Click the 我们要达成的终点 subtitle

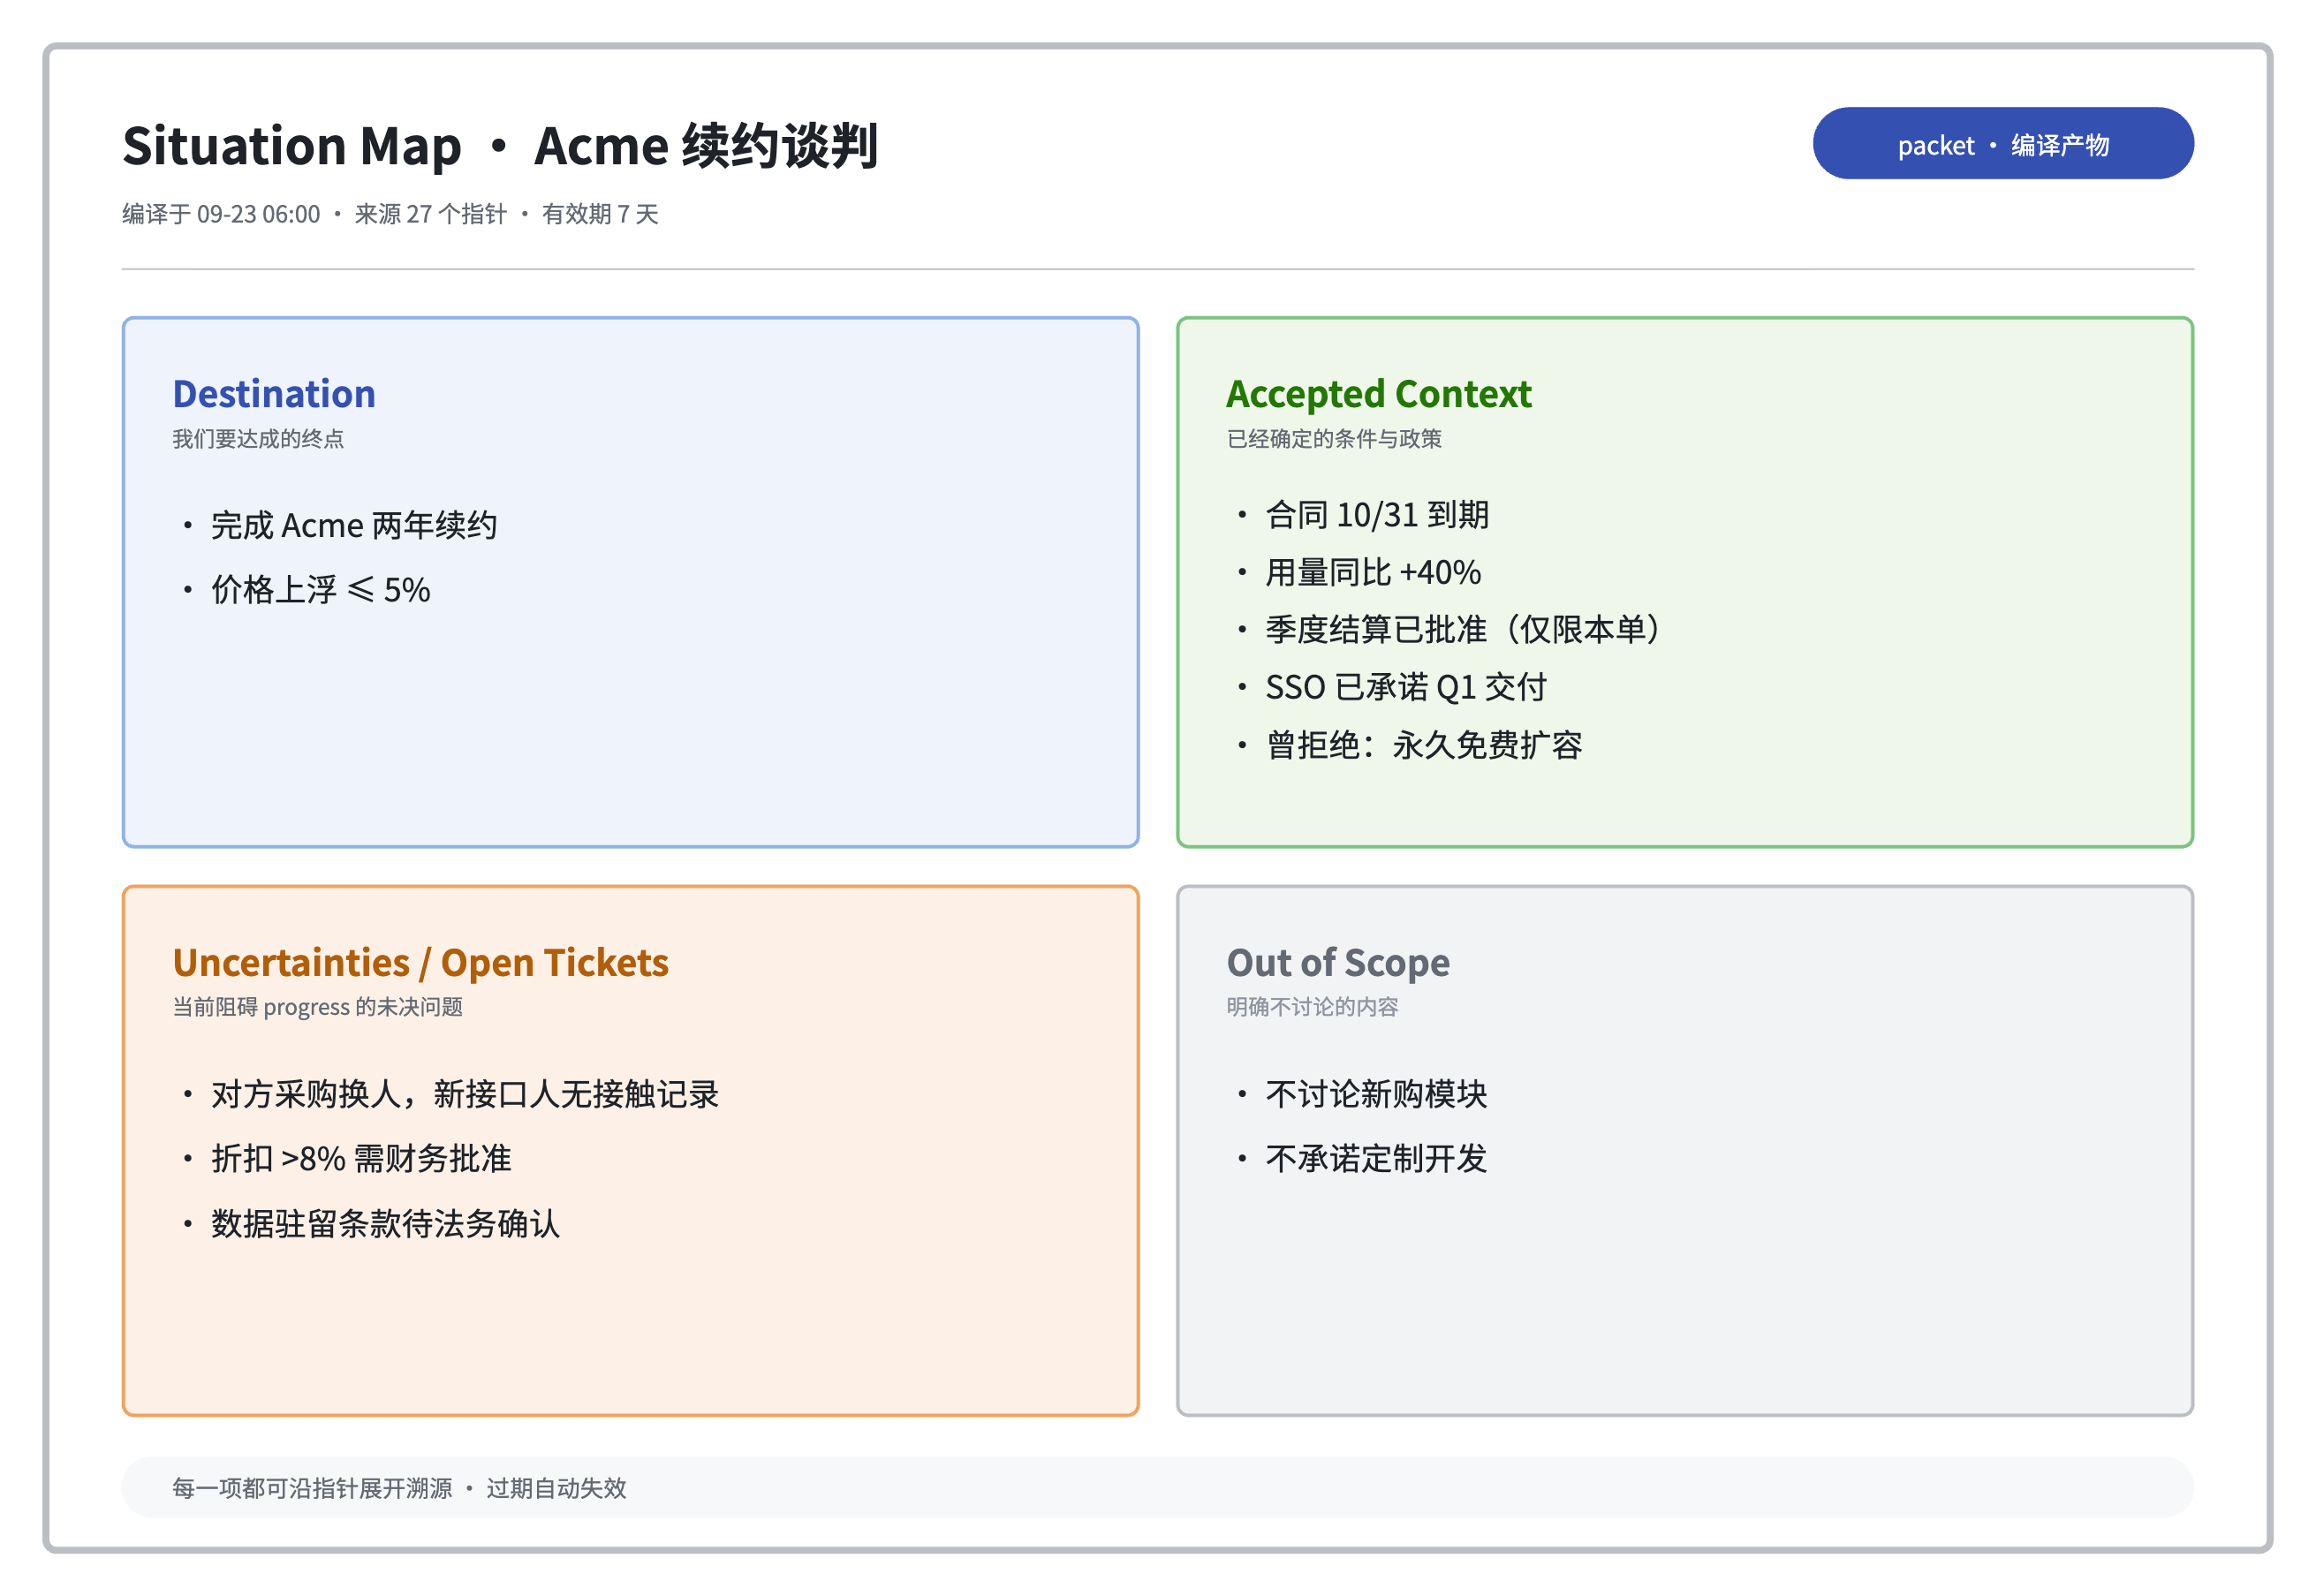click(258, 439)
